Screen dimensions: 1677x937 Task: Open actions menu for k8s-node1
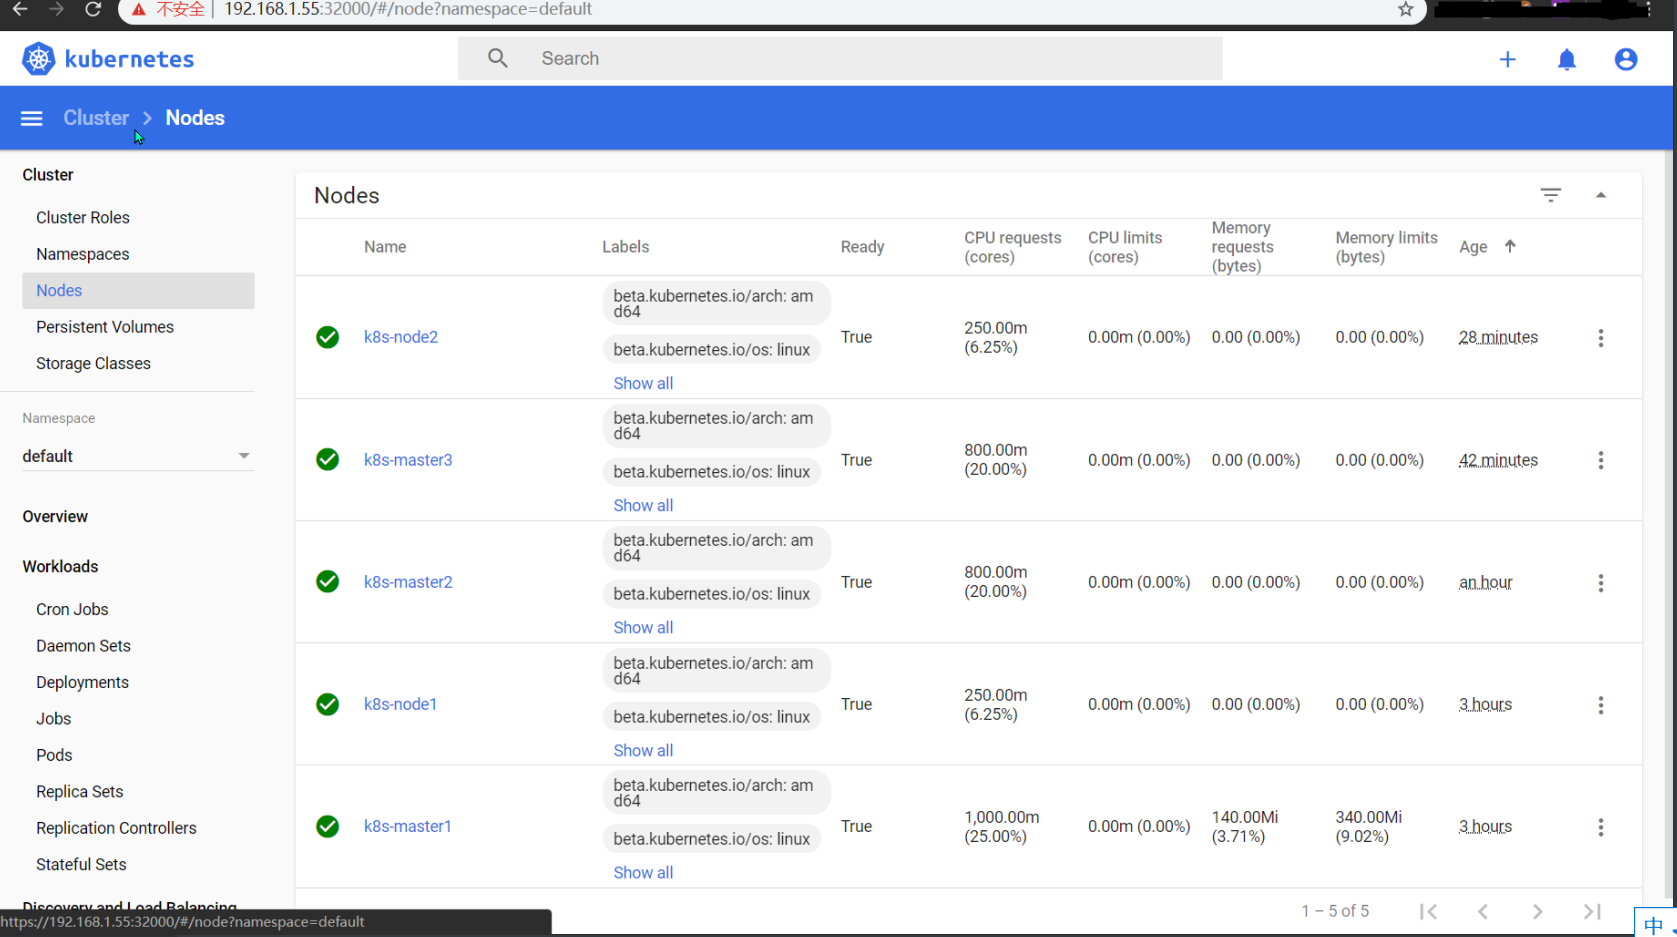tap(1600, 705)
